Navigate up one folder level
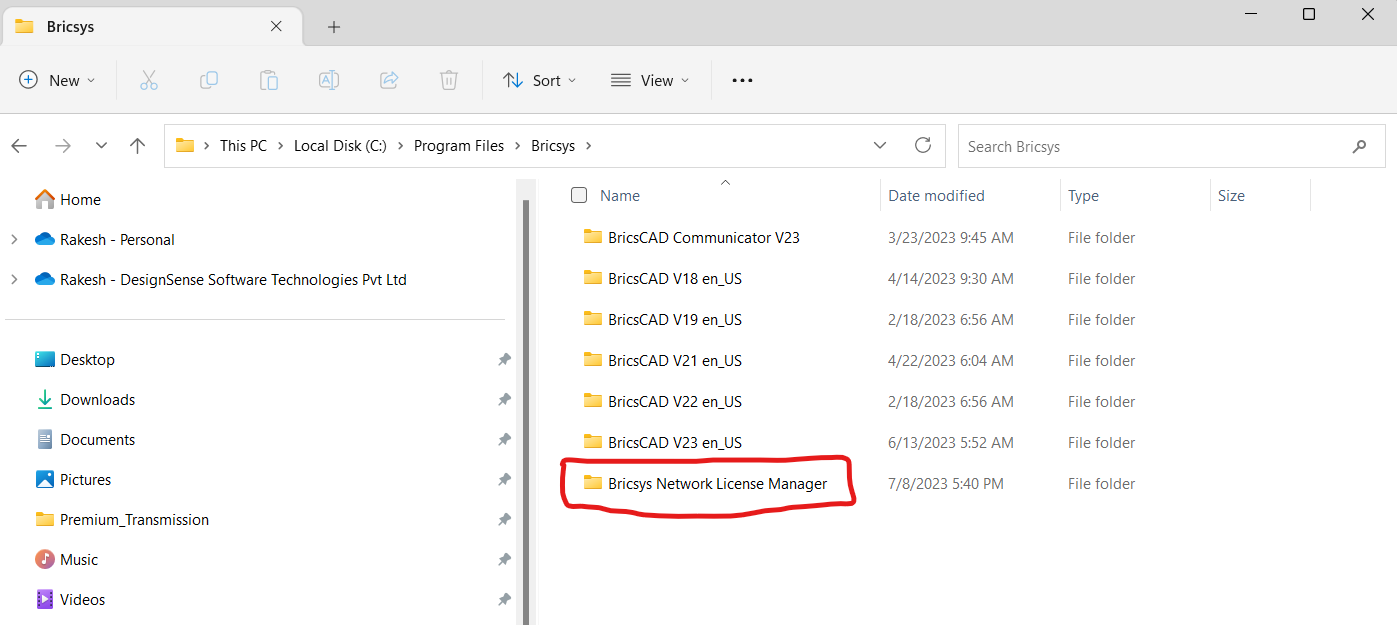 click(x=137, y=145)
